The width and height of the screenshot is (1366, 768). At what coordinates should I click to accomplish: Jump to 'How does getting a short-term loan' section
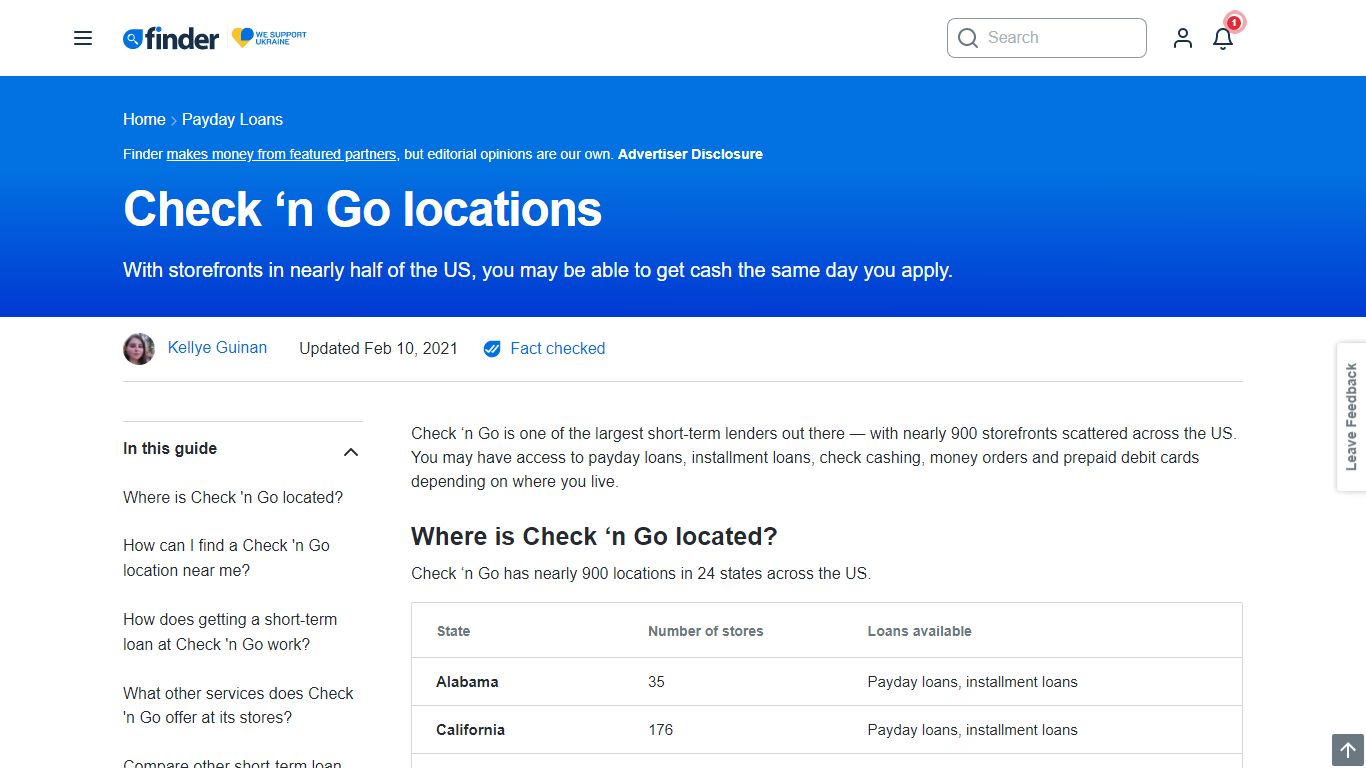pyautogui.click(x=230, y=632)
